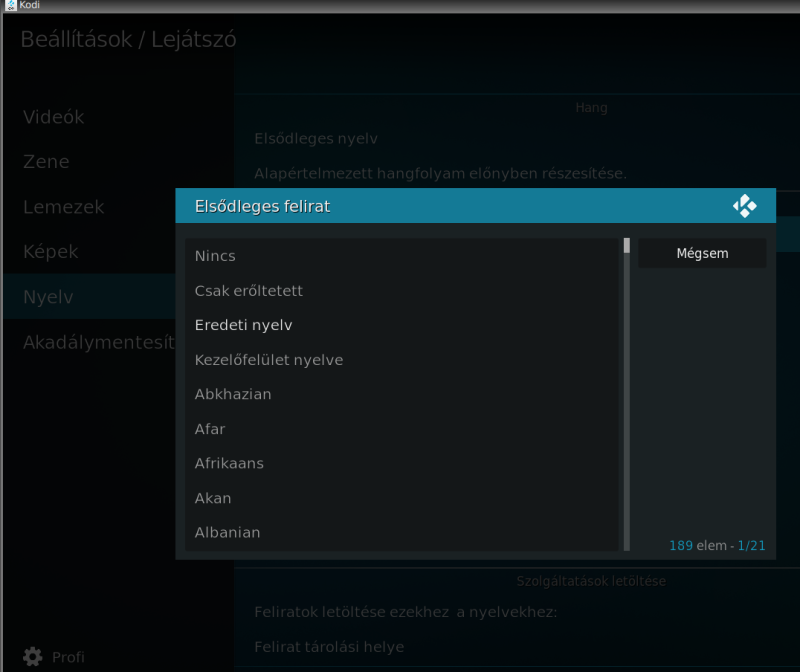Viewport: 800px width, 672px height.
Task: Select Abkhazian language
Action: click(402, 394)
